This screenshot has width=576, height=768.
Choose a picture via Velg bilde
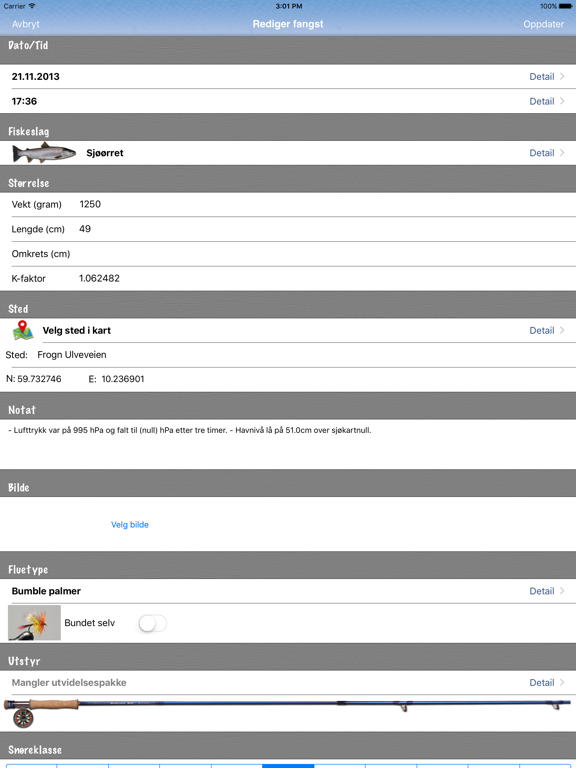130,525
